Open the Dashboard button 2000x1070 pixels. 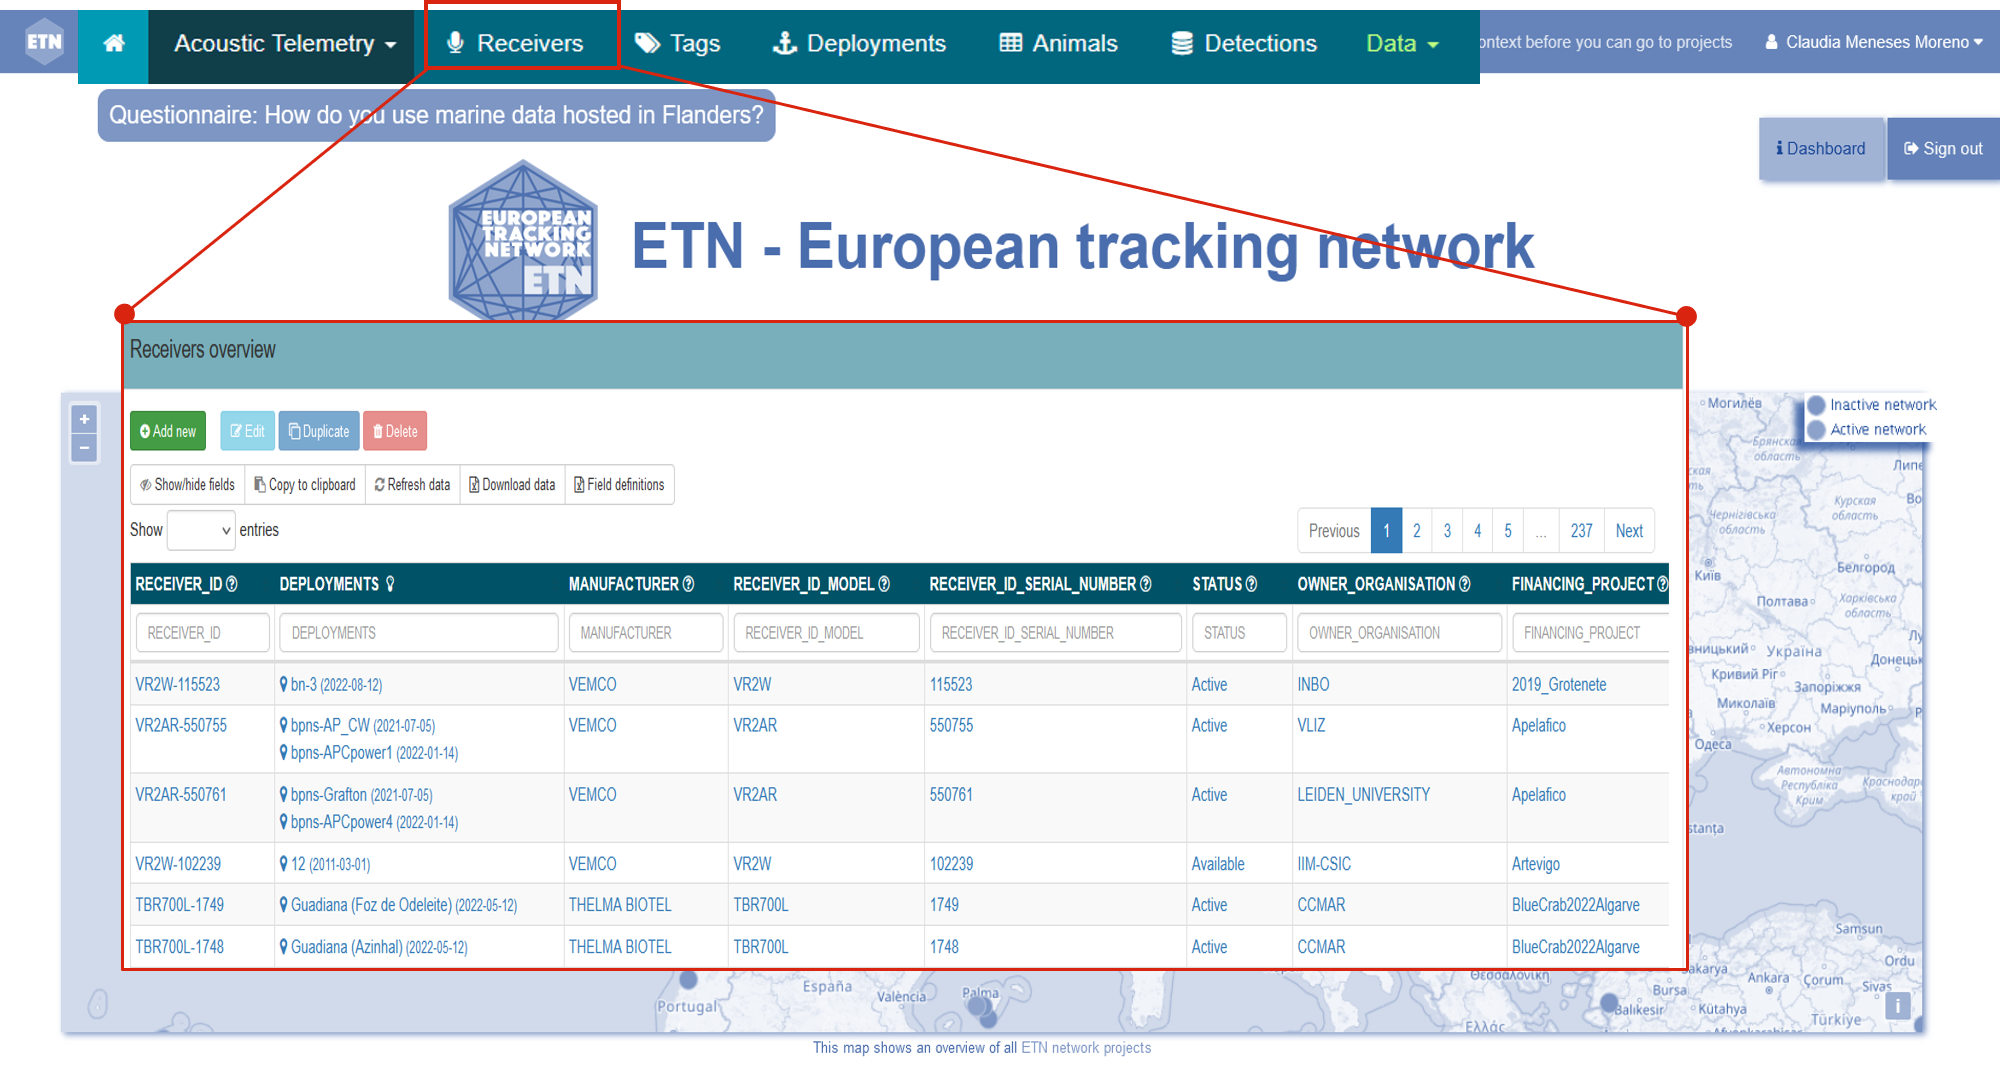tap(1821, 148)
